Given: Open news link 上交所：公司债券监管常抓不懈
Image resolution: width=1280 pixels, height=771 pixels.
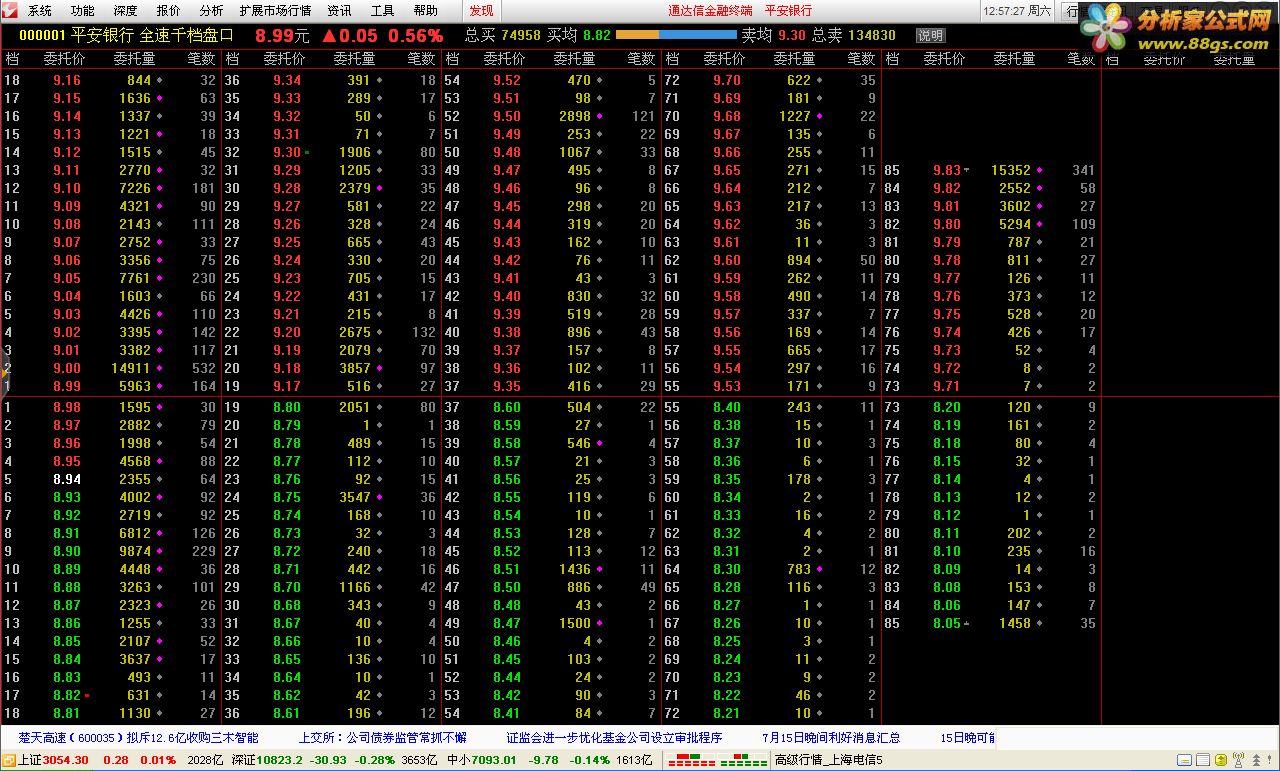Looking at the screenshot, I should [383, 738].
